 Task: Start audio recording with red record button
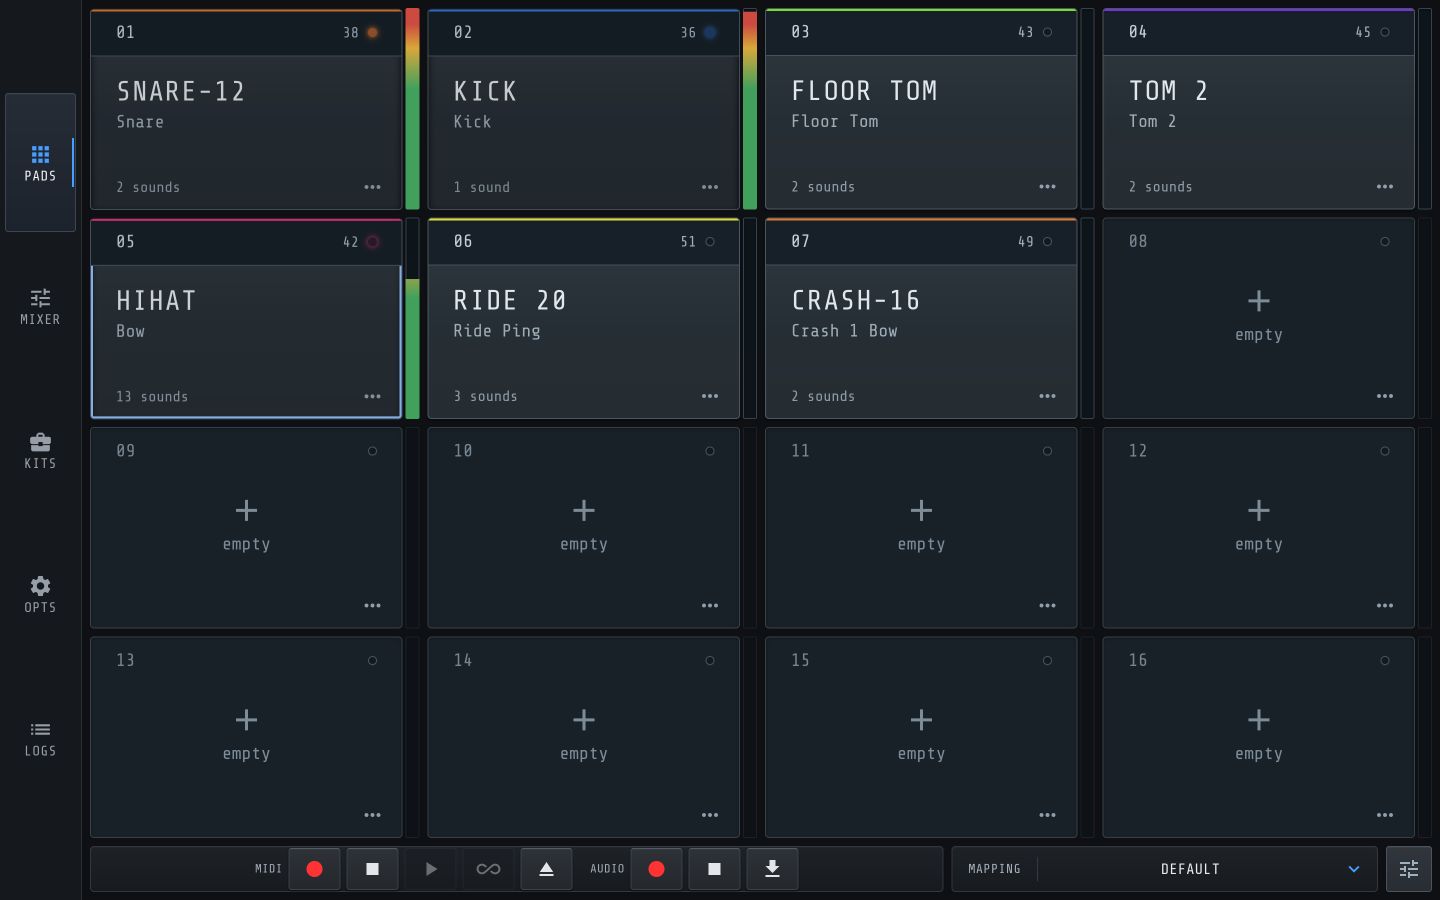click(656, 869)
